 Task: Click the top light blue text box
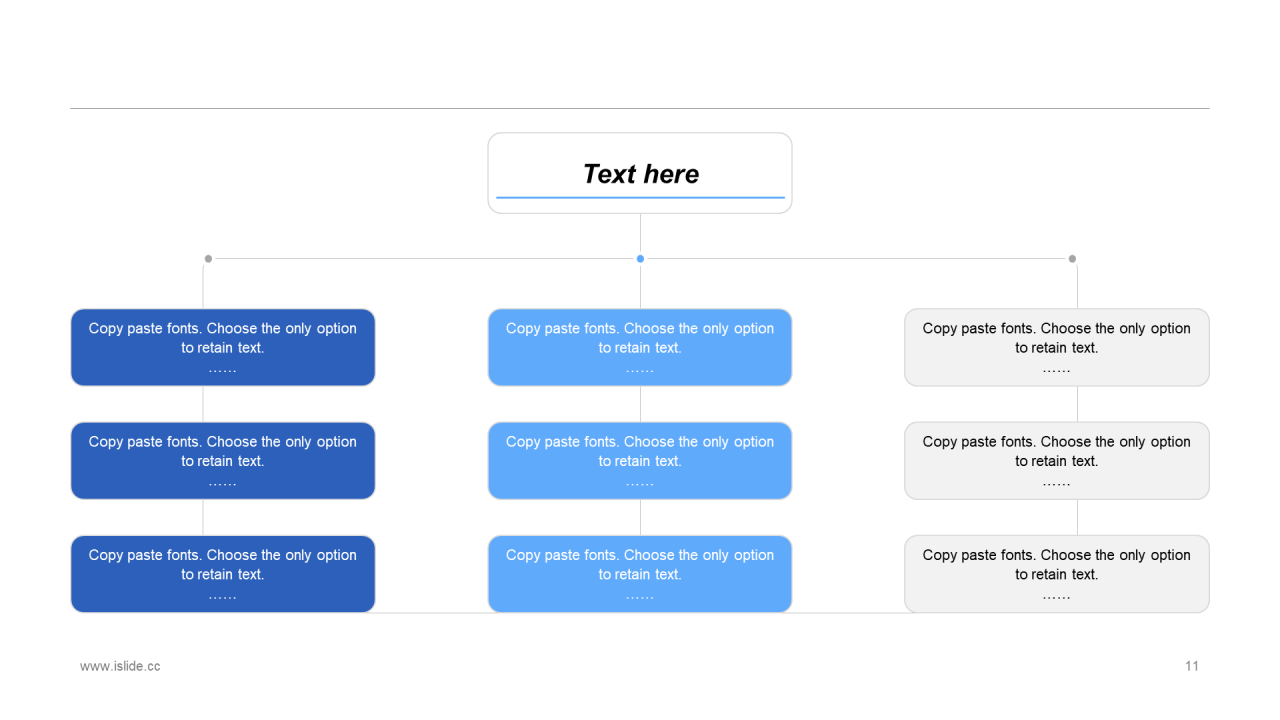click(x=640, y=347)
